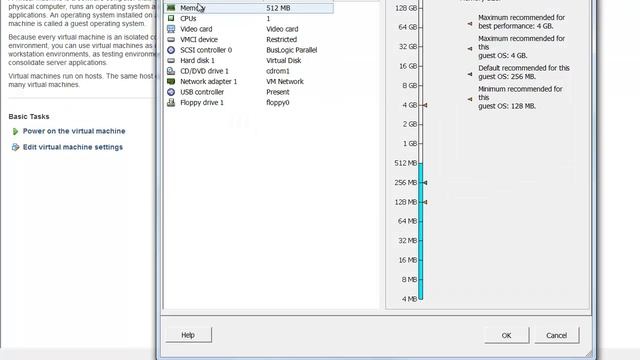Select the SCSI controller 0 icon

(x=171, y=50)
